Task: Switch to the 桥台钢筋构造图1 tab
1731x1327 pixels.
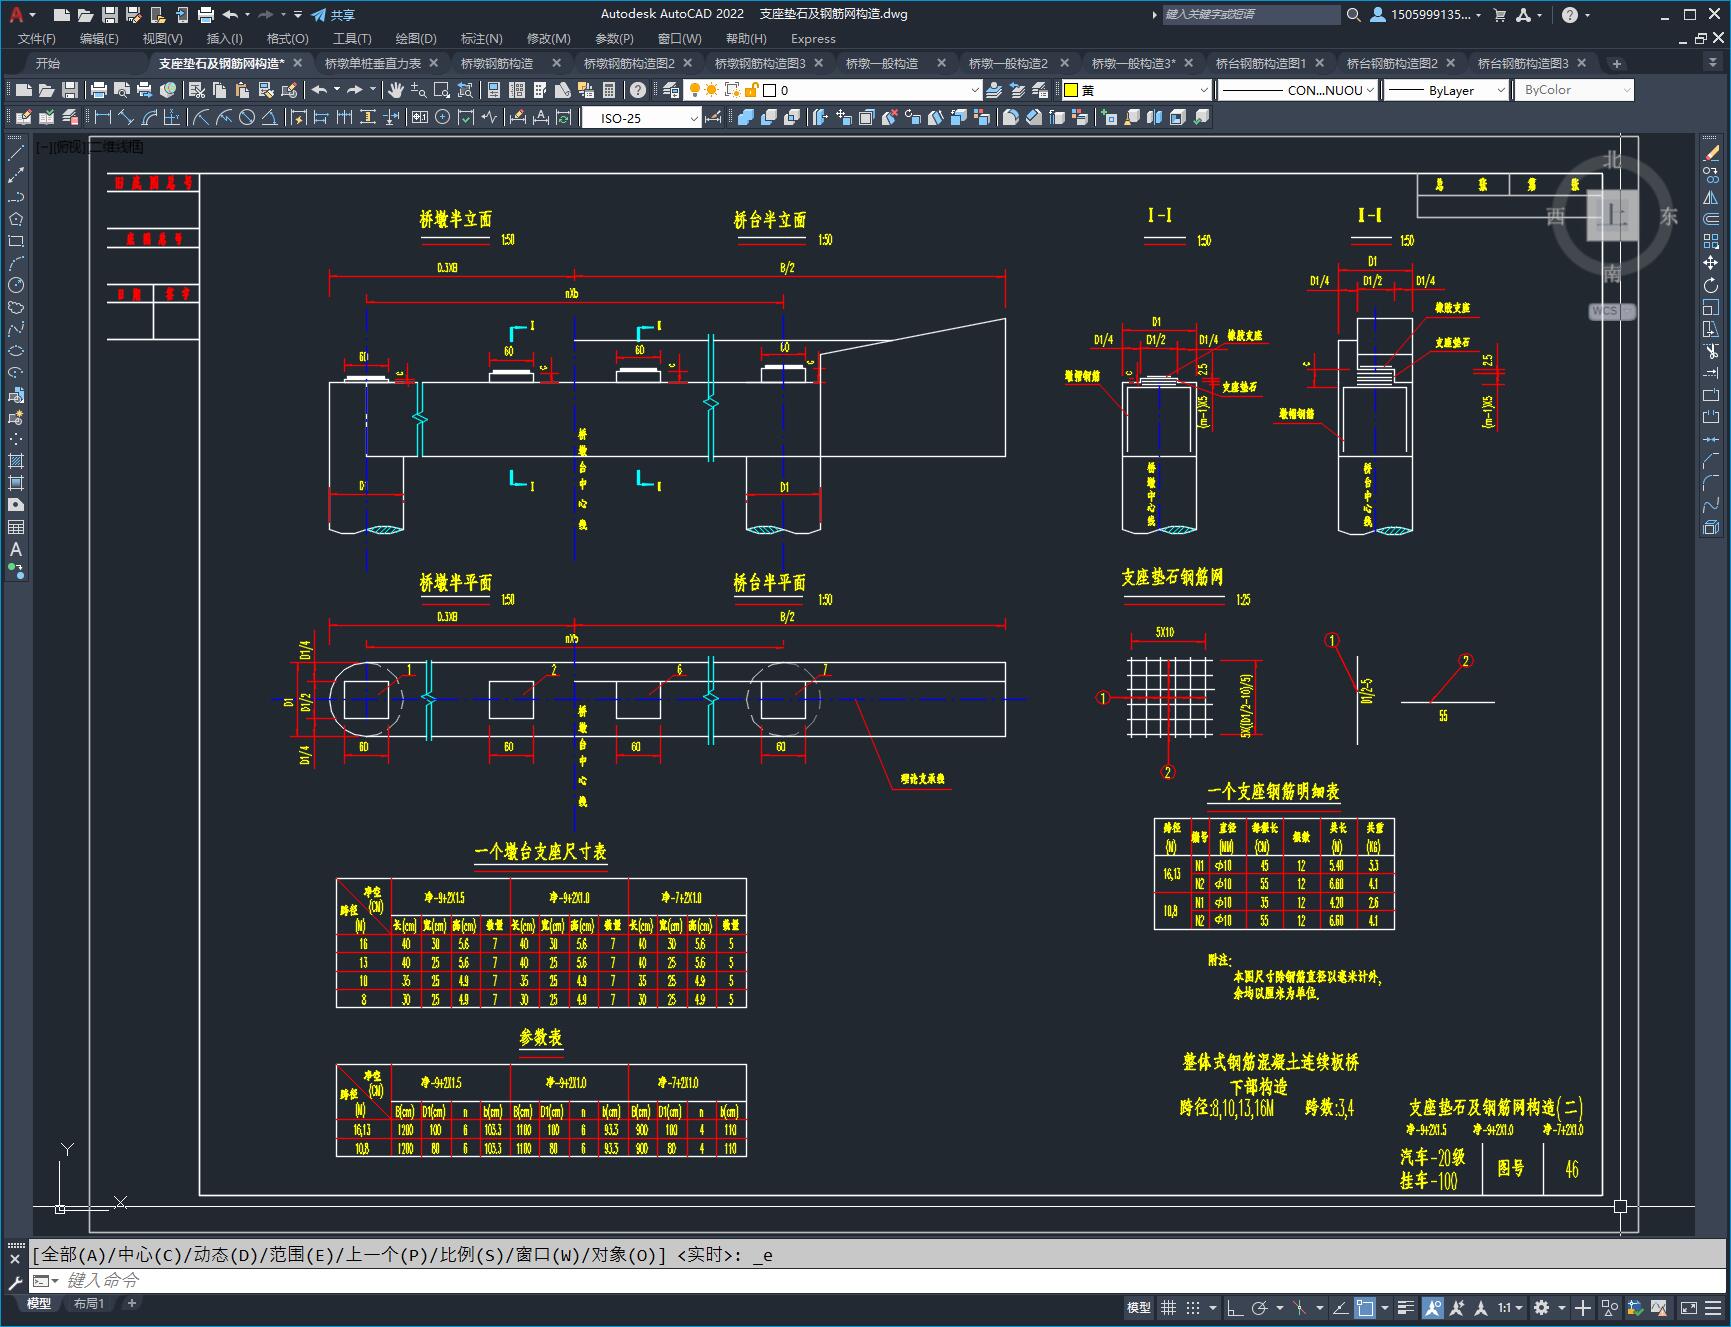Action: pos(1260,63)
